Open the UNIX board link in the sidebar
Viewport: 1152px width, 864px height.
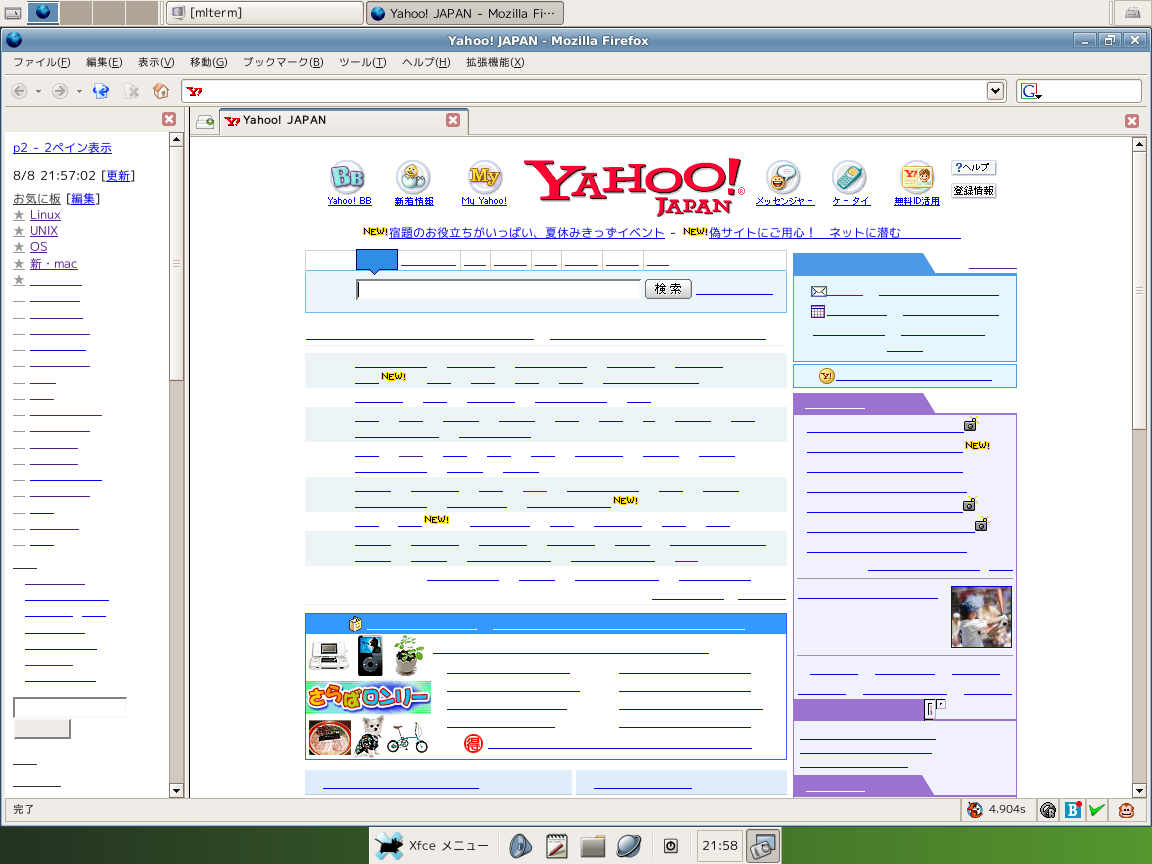43,231
